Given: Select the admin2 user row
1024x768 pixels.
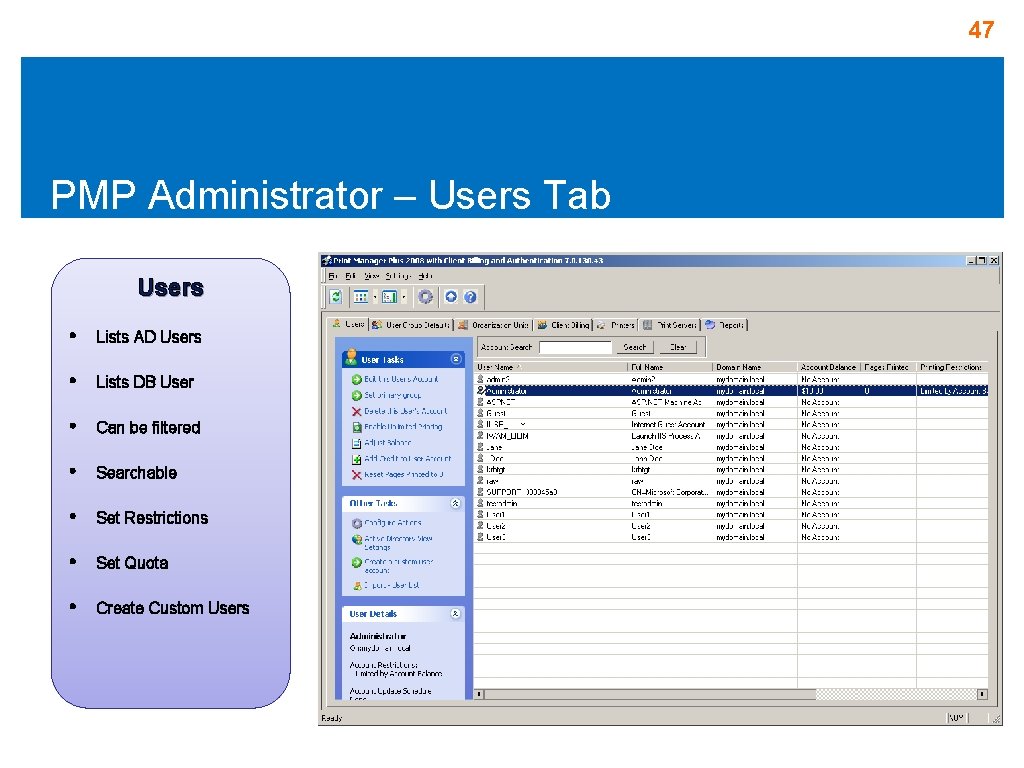Looking at the screenshot, I should (731, 379).
